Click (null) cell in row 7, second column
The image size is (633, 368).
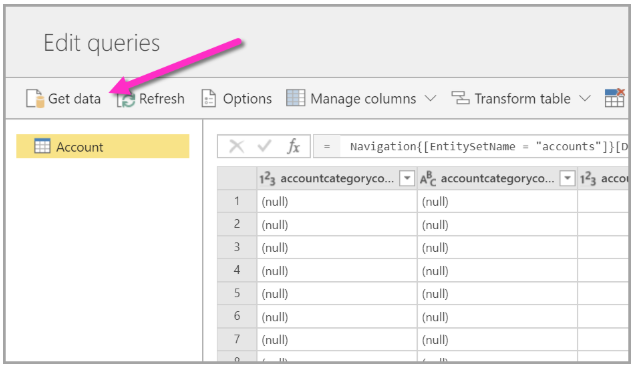pyautogui.click(x=497, y=339)
